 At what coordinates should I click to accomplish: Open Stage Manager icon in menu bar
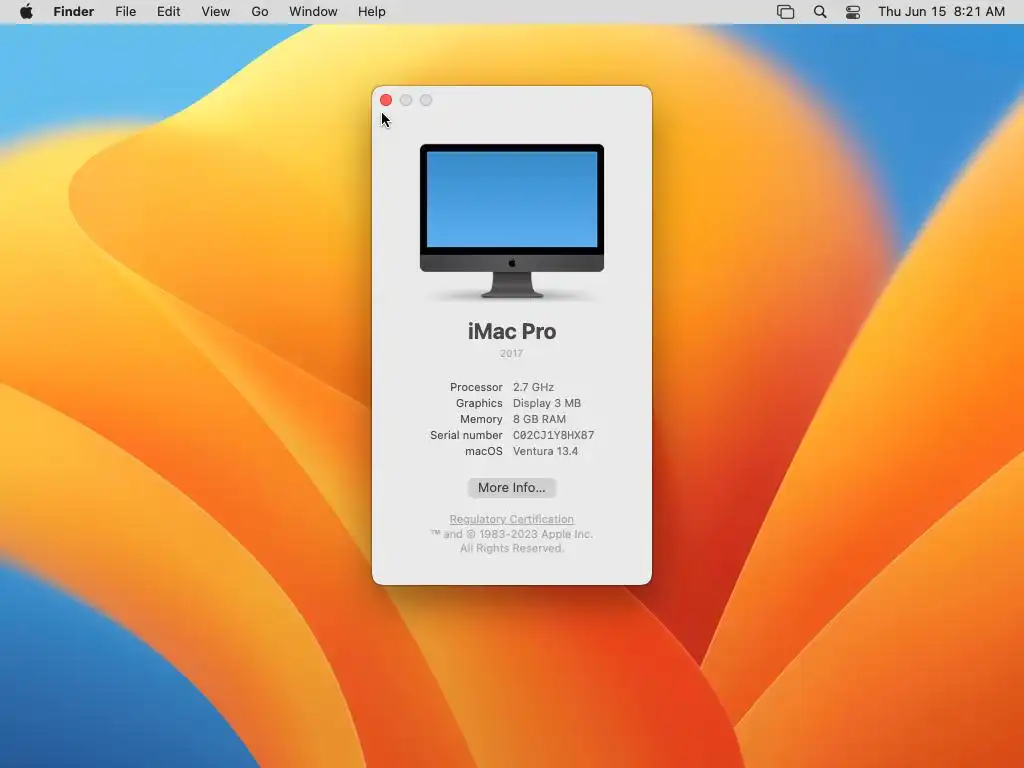(x=786, y=12)
